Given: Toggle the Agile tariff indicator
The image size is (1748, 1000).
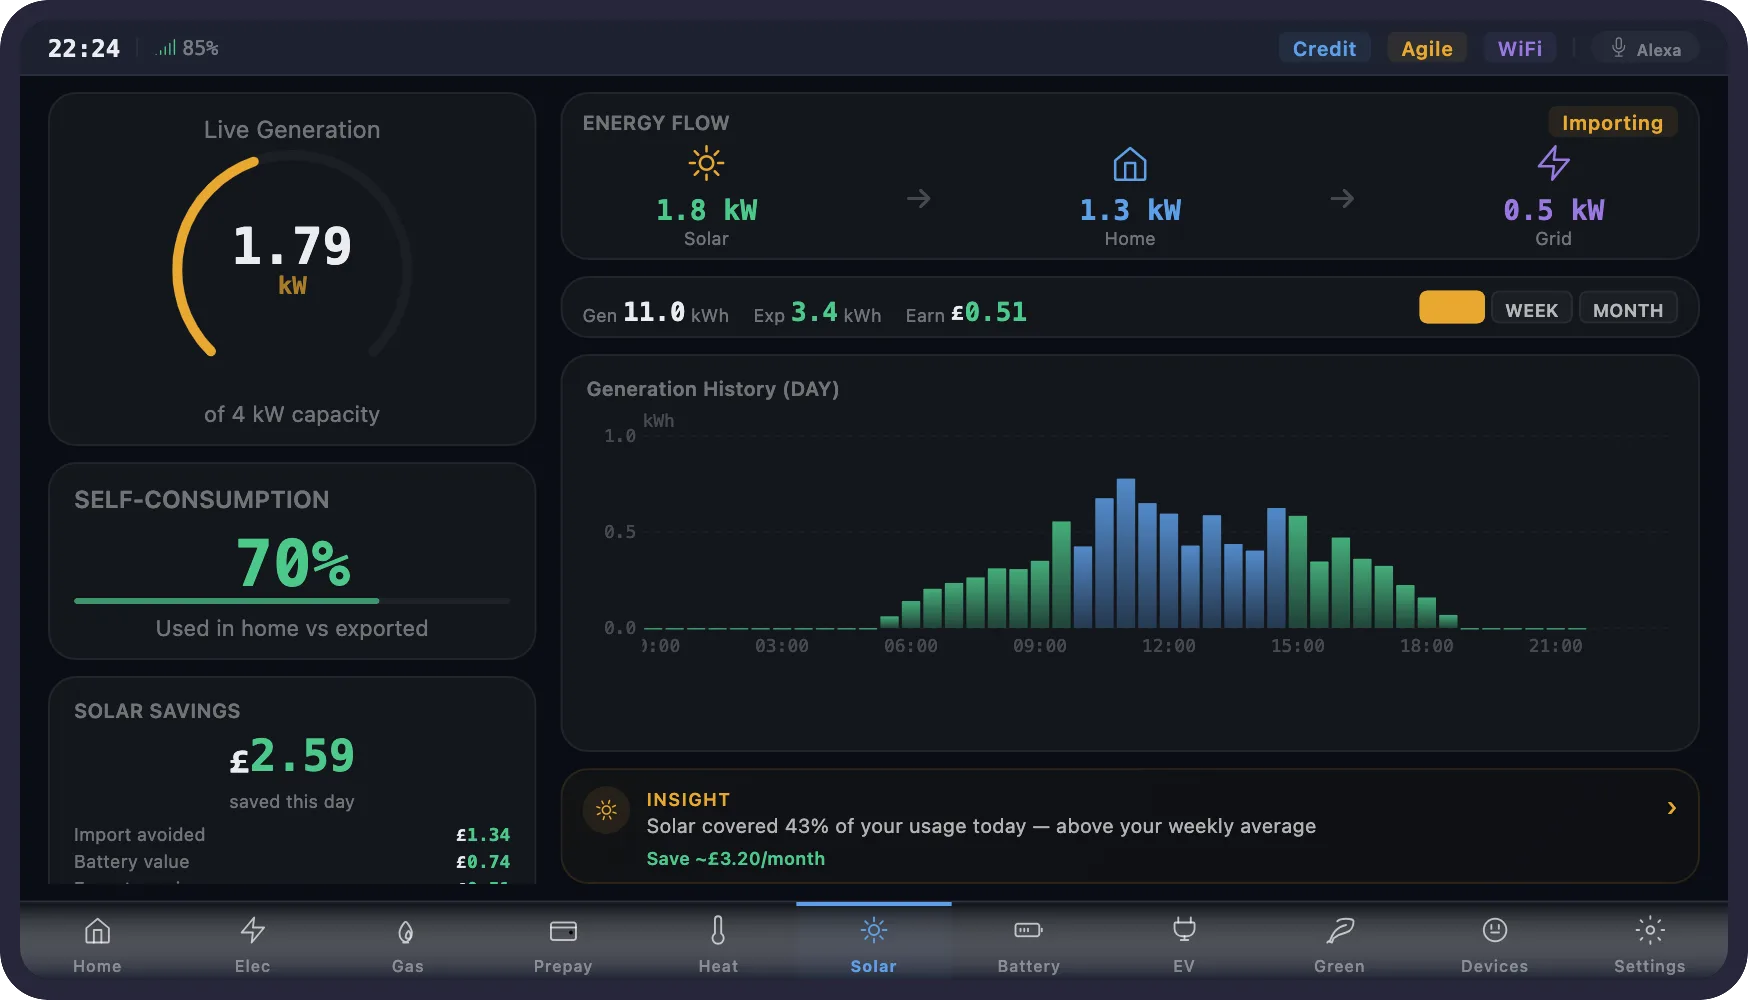Looking at the screenshot, I should (x=1427, y=47).
